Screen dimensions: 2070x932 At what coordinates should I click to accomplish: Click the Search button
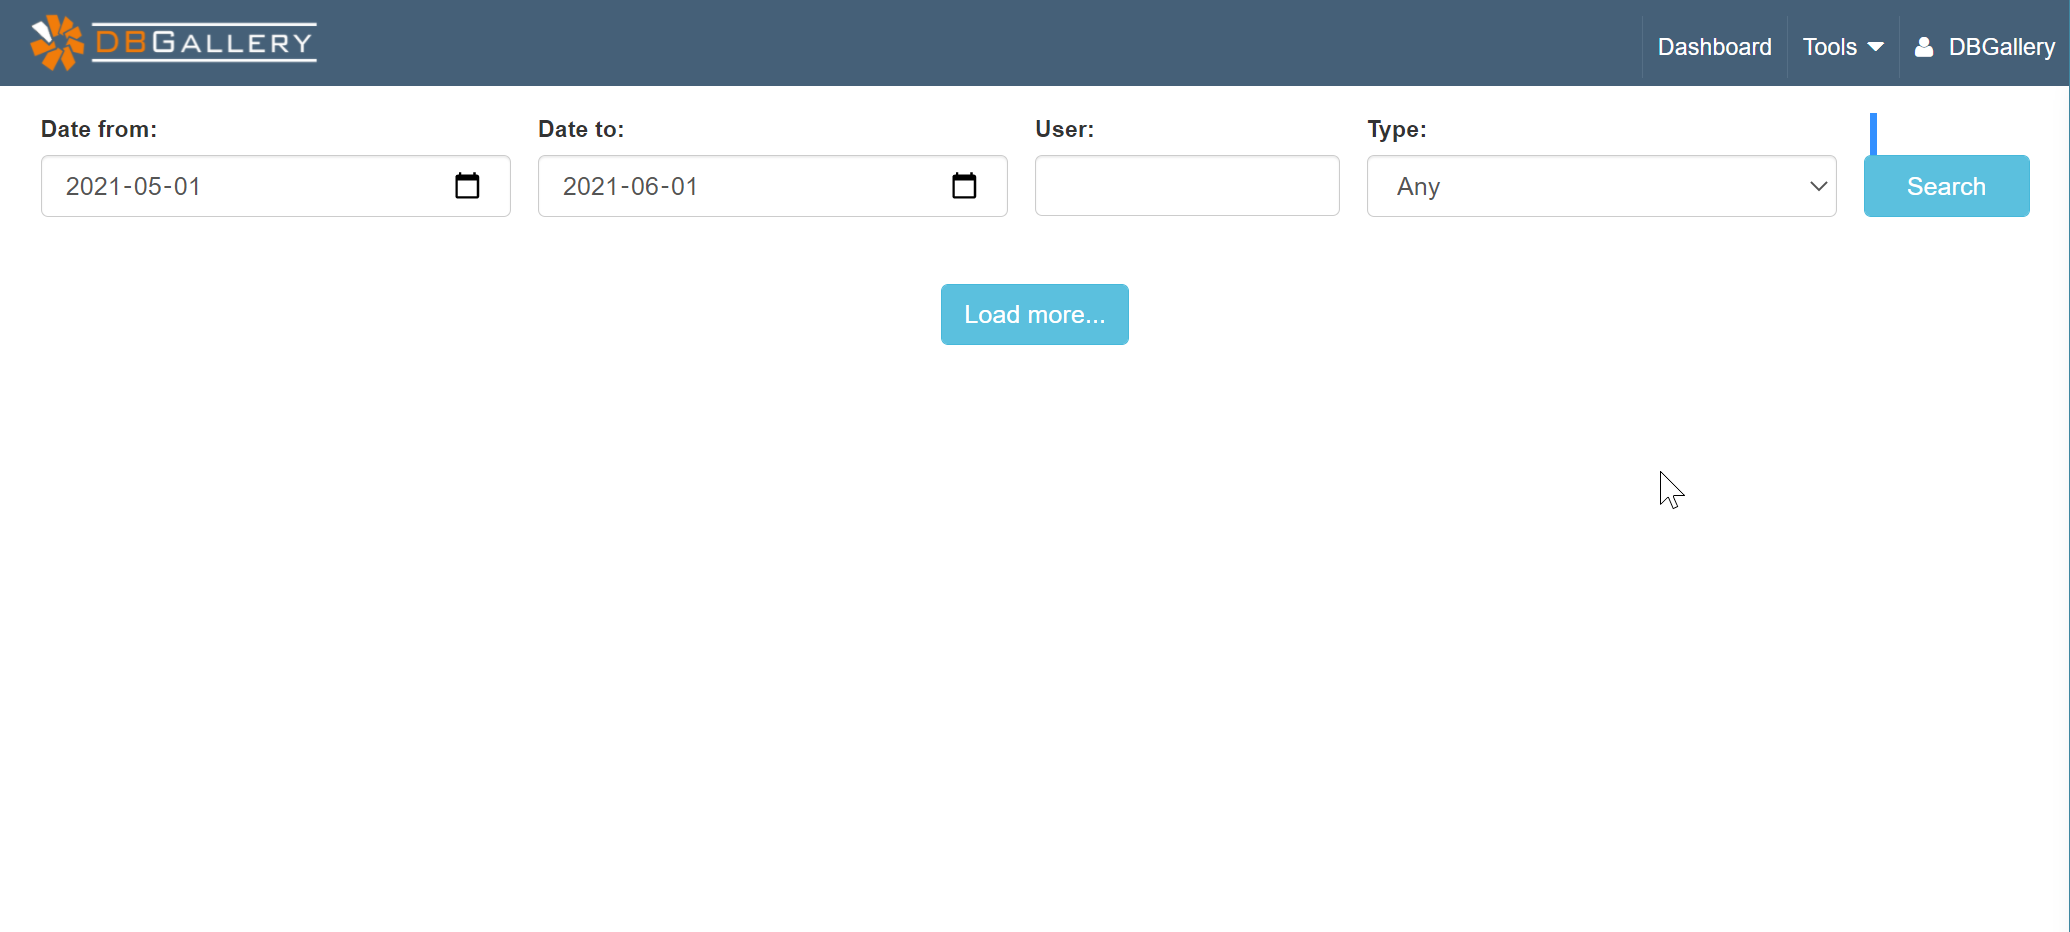(x=1946, y=186)
